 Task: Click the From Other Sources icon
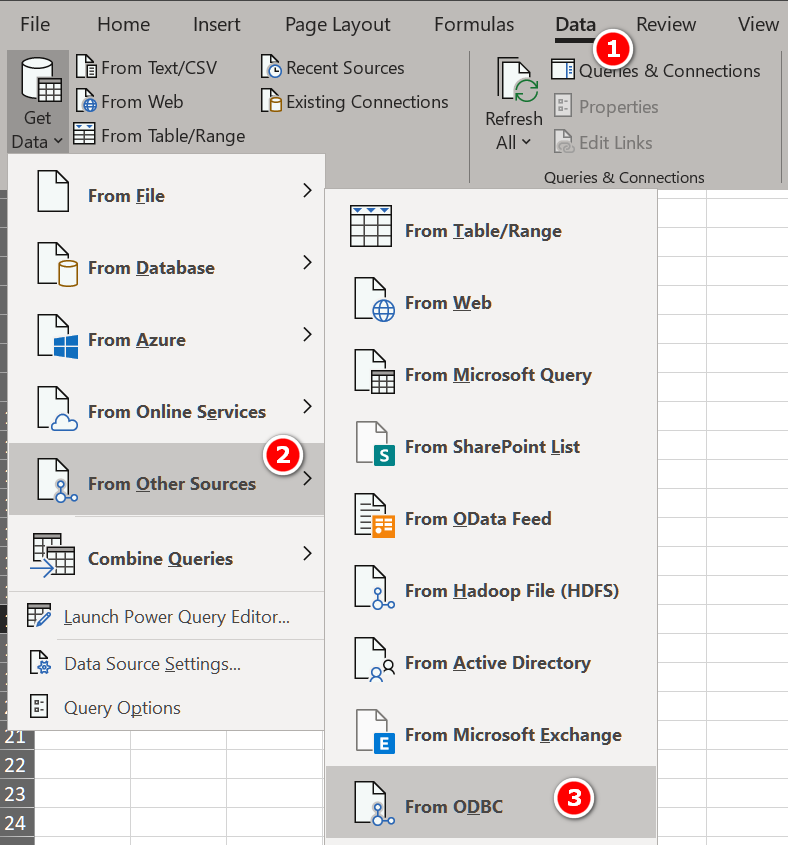coord(57,480)
